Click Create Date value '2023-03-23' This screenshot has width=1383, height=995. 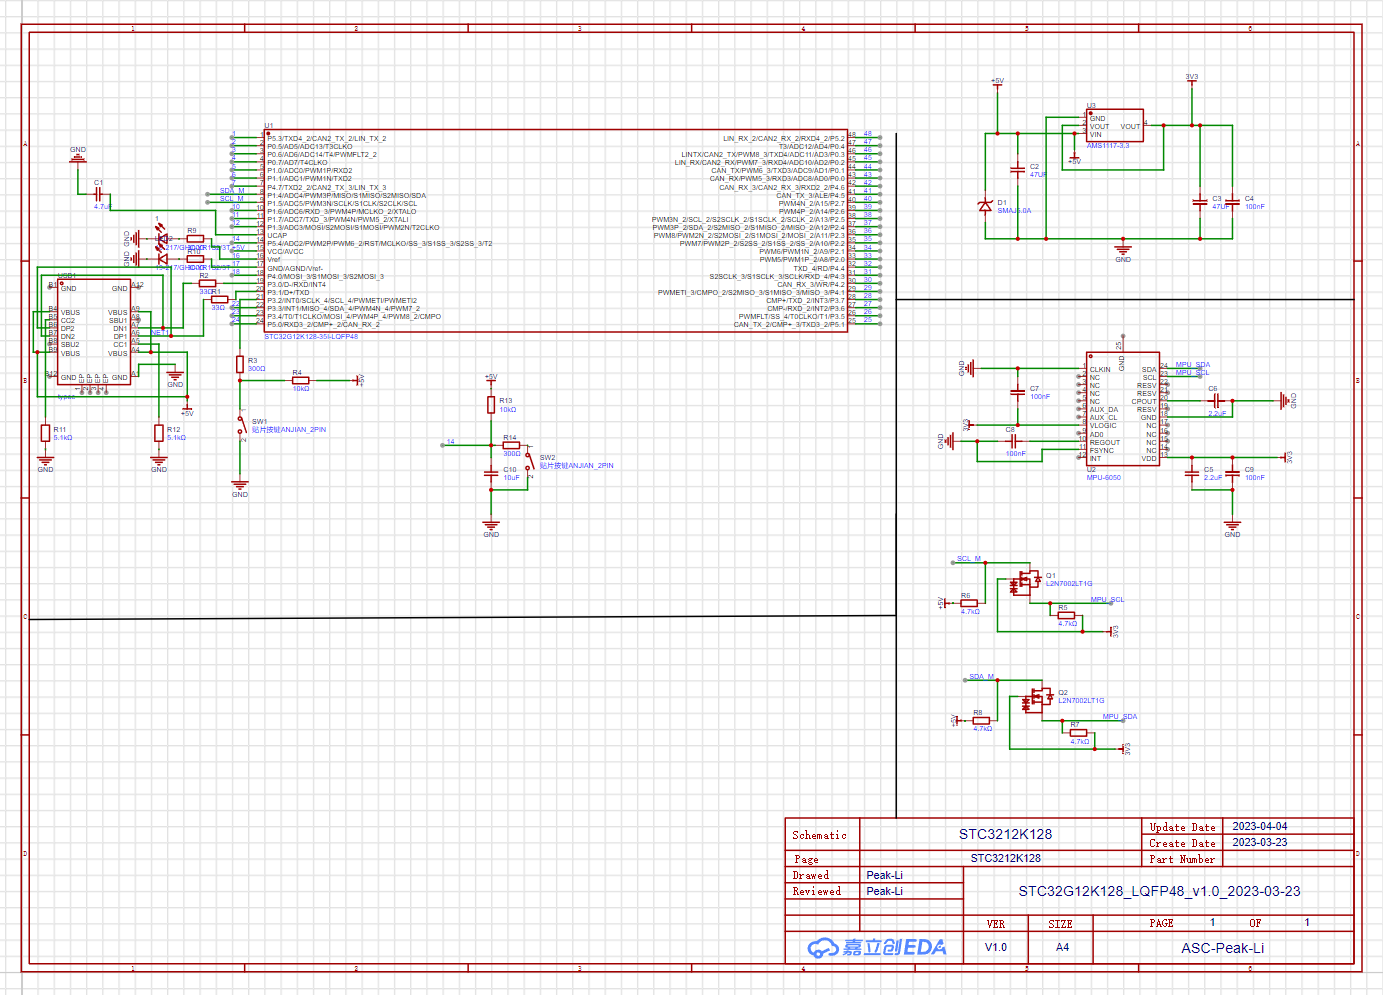click(x=1260, y=843)
